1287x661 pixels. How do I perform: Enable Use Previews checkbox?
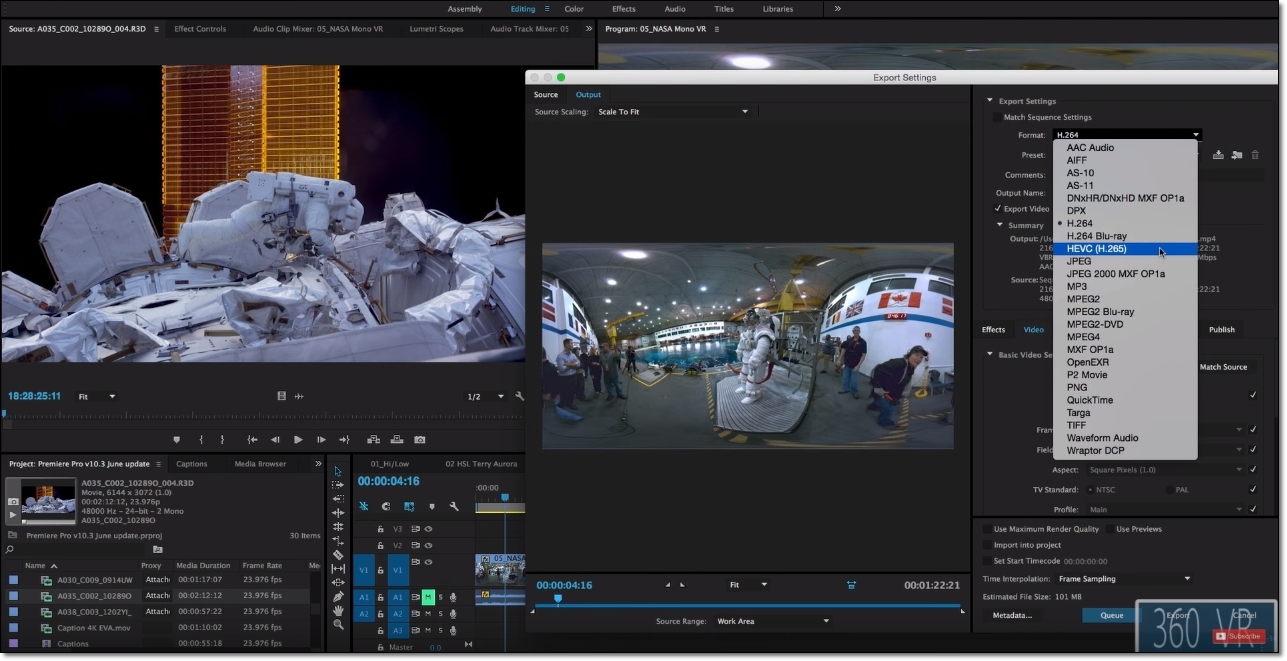(x=1109, y=529)
